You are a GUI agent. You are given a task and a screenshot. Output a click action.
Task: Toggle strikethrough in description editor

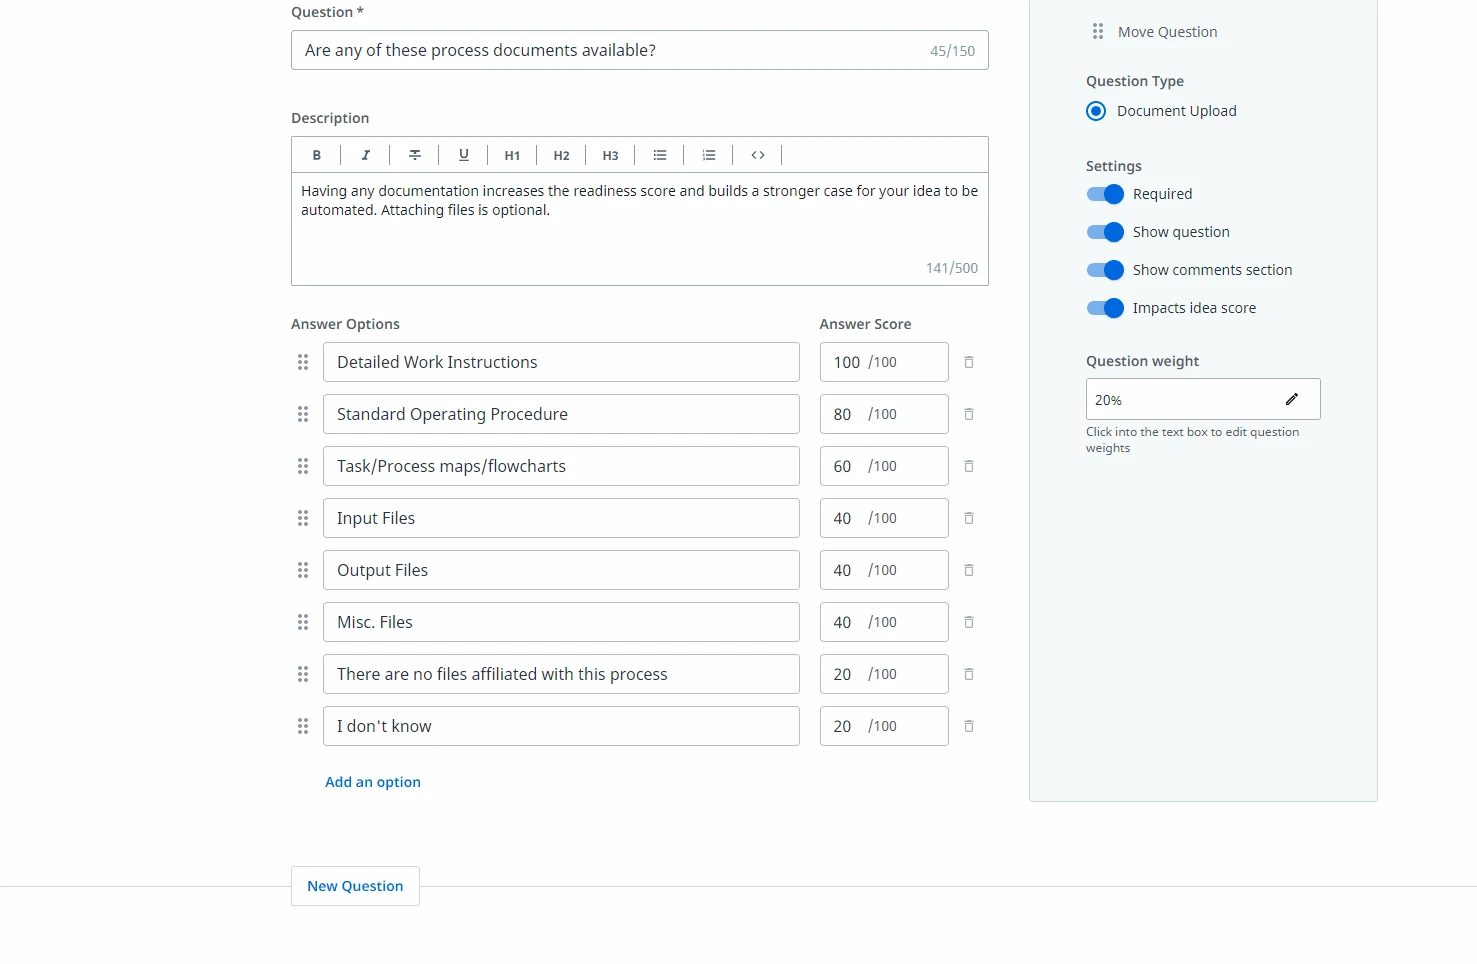click(x=415, y=155)
